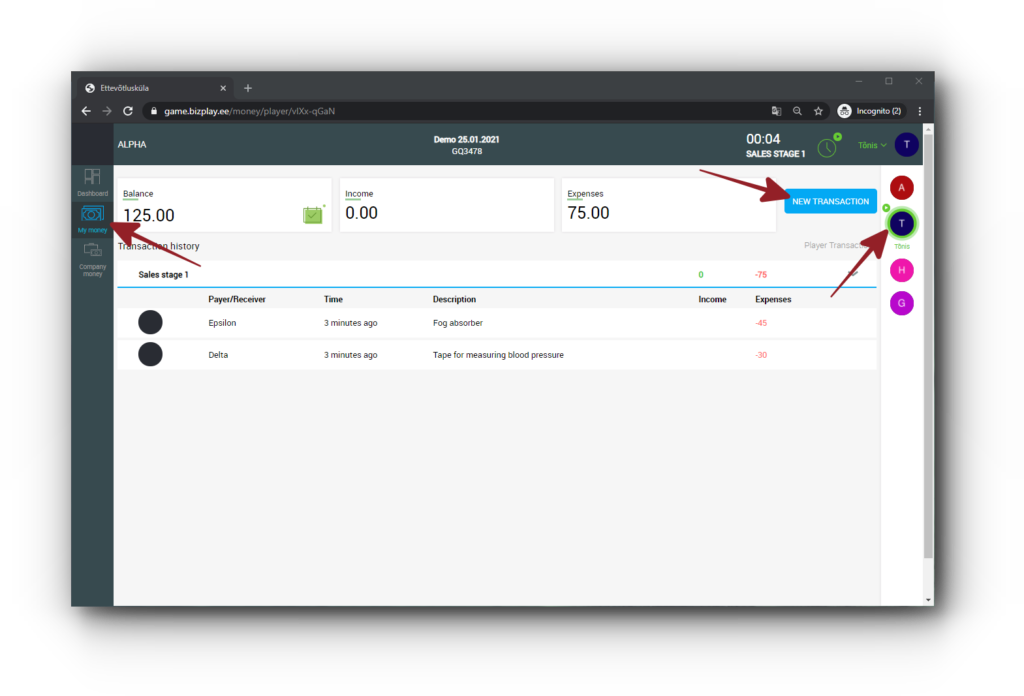Open a new browser tab
Screen dimensions: 1024x696
[248, 88]
